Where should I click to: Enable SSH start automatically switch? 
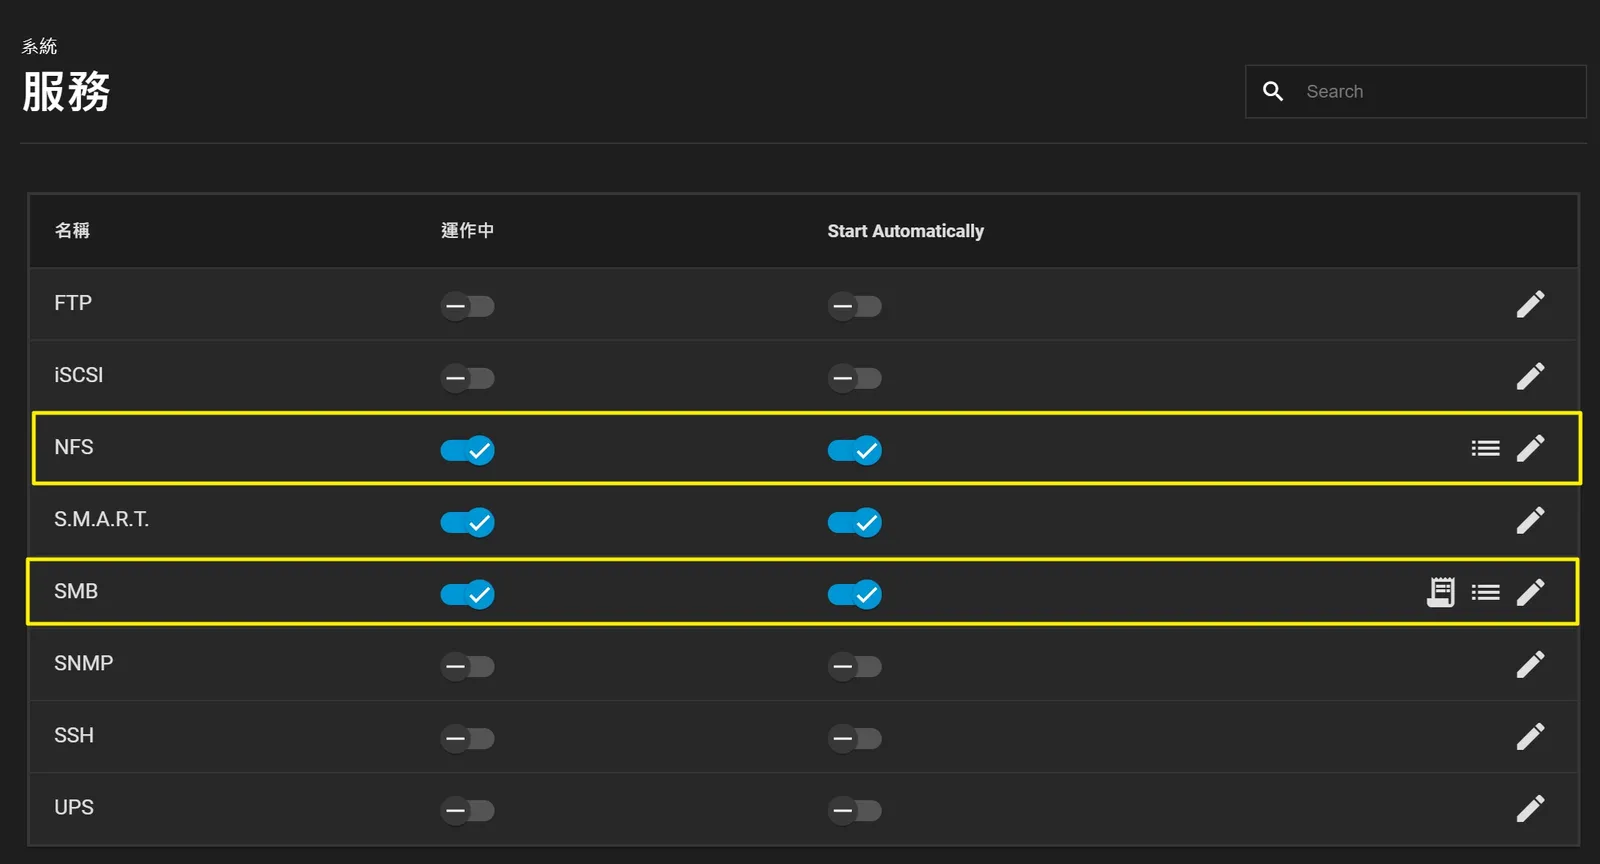(854, 738)
